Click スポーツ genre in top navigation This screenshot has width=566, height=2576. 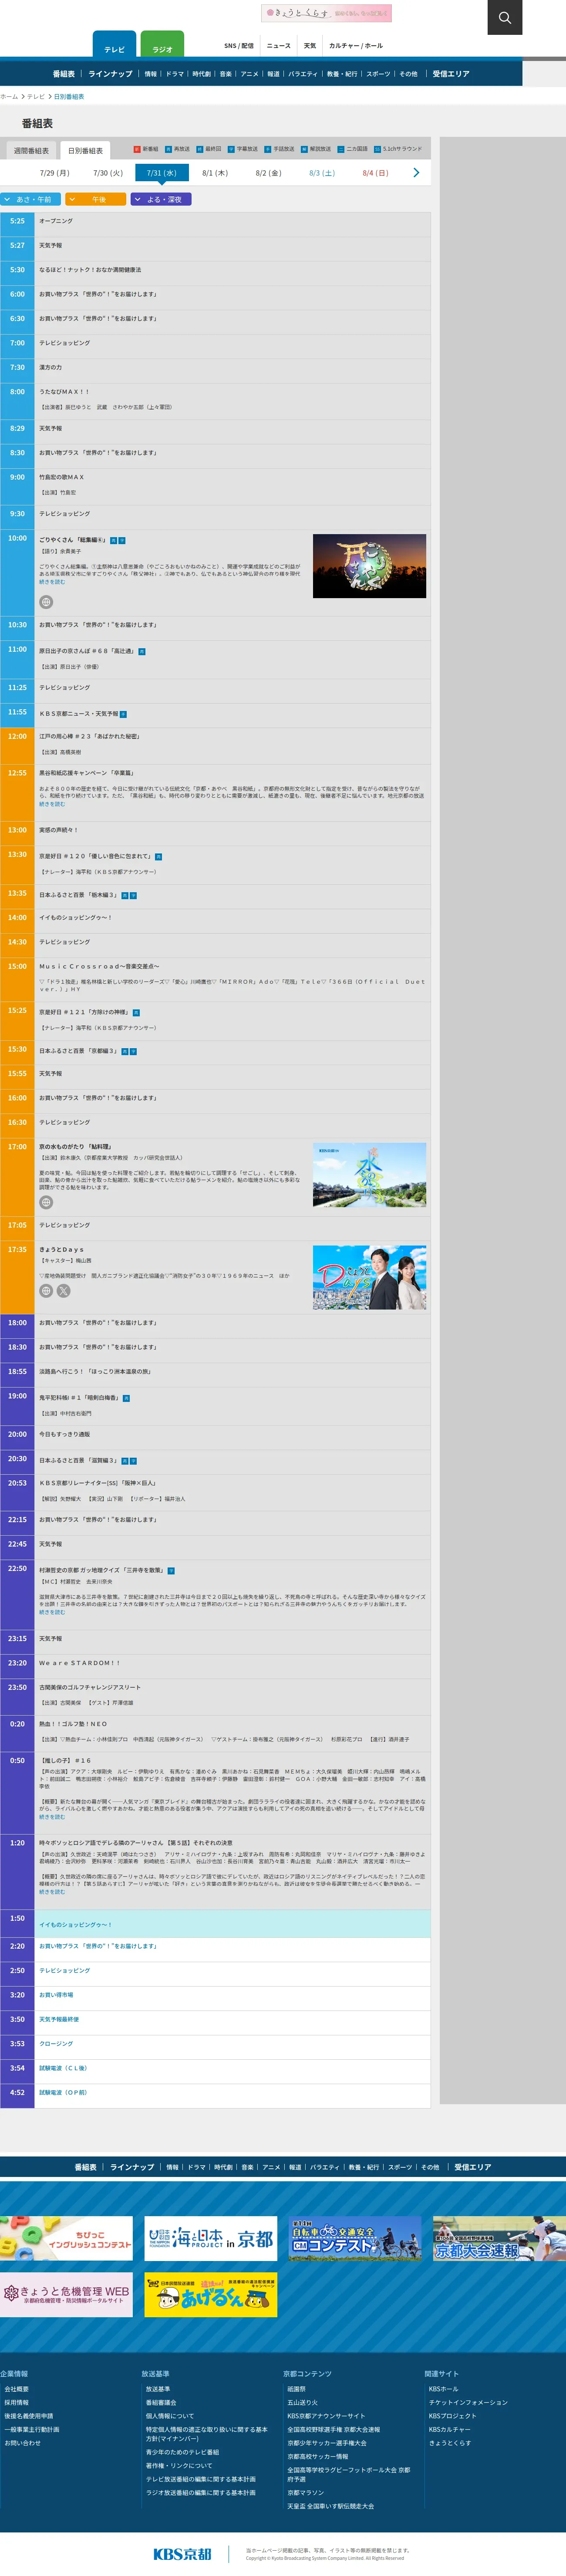379,74
